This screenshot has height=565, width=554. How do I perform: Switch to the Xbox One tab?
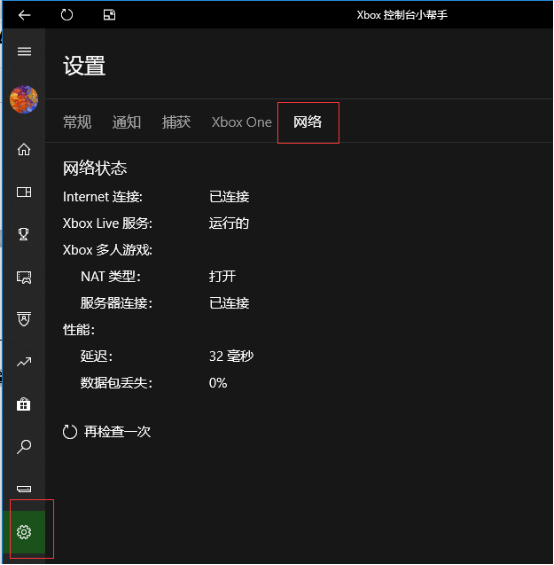241,122
